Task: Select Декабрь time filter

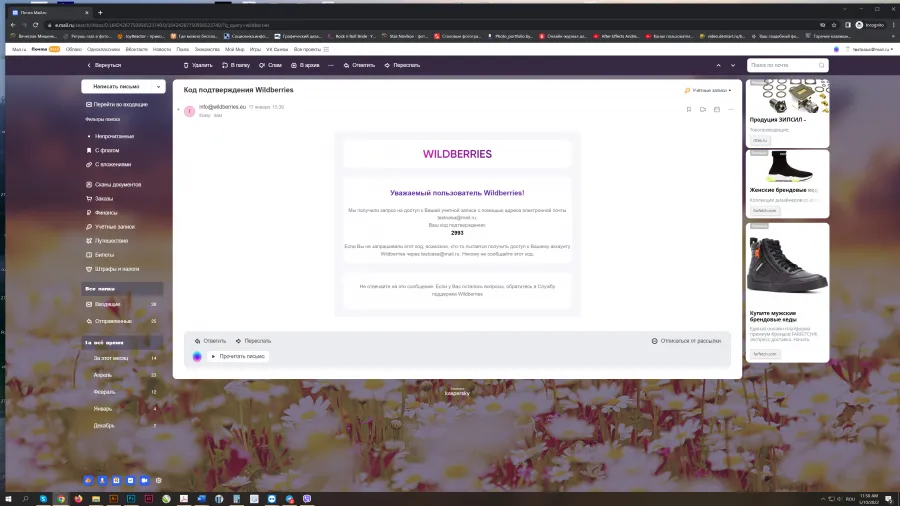Action: click(122, 426)
